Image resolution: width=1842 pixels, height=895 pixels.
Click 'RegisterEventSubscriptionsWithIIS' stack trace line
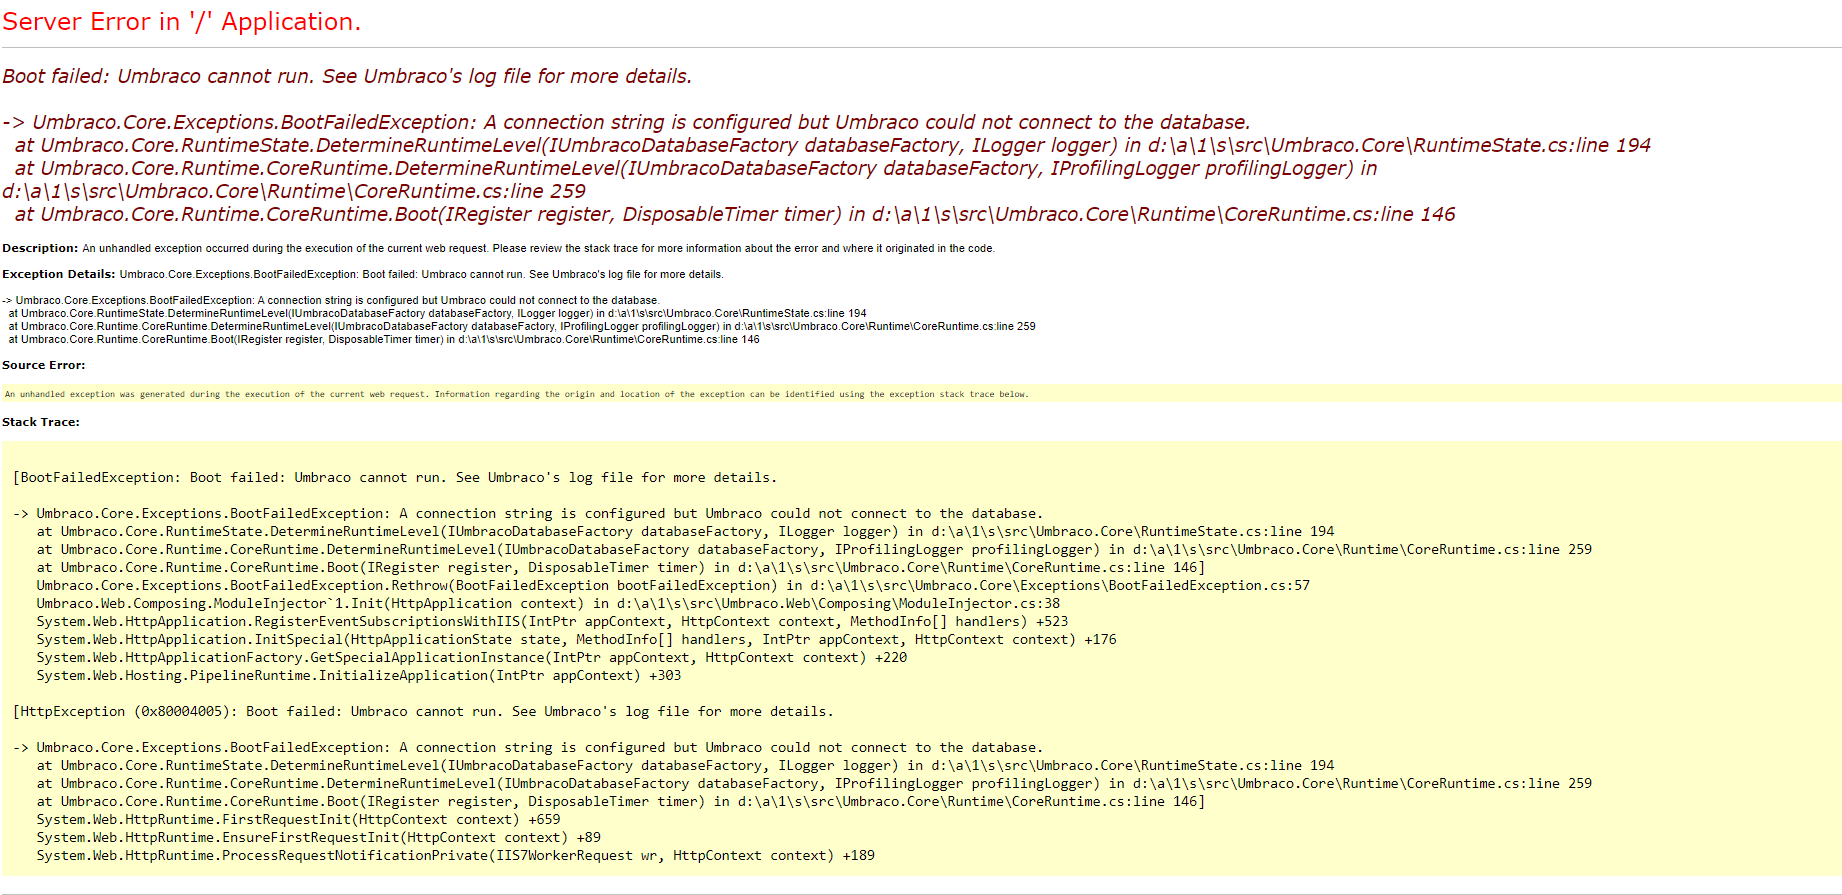[x=552, y=621]
